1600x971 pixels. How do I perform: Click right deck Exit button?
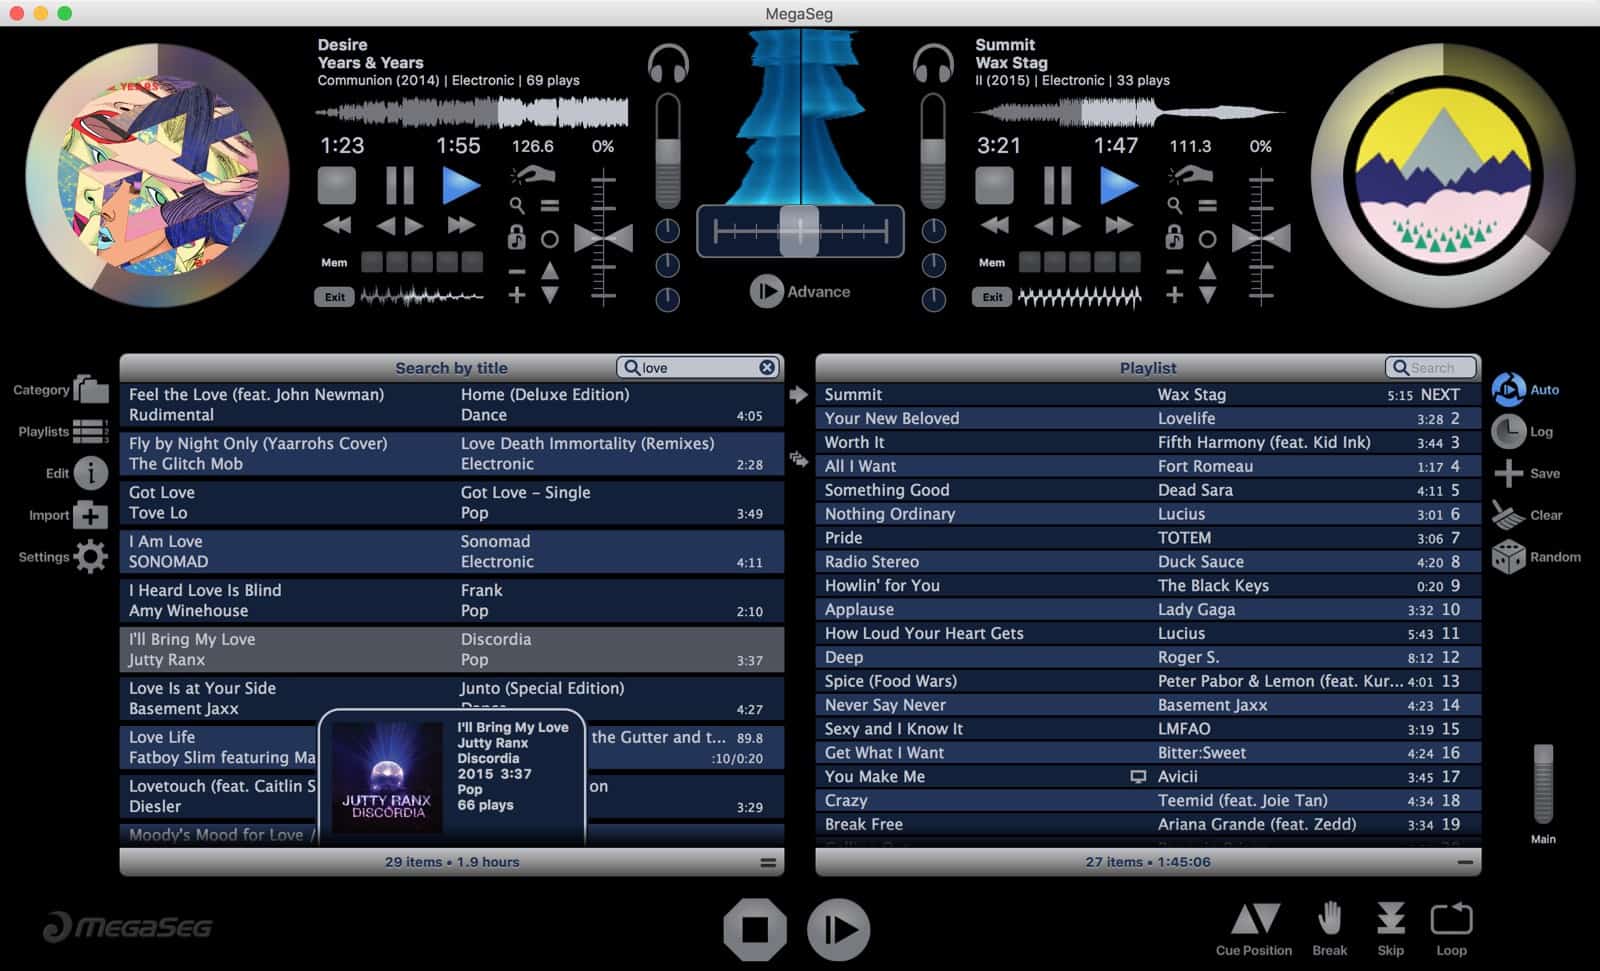point(992,297)
